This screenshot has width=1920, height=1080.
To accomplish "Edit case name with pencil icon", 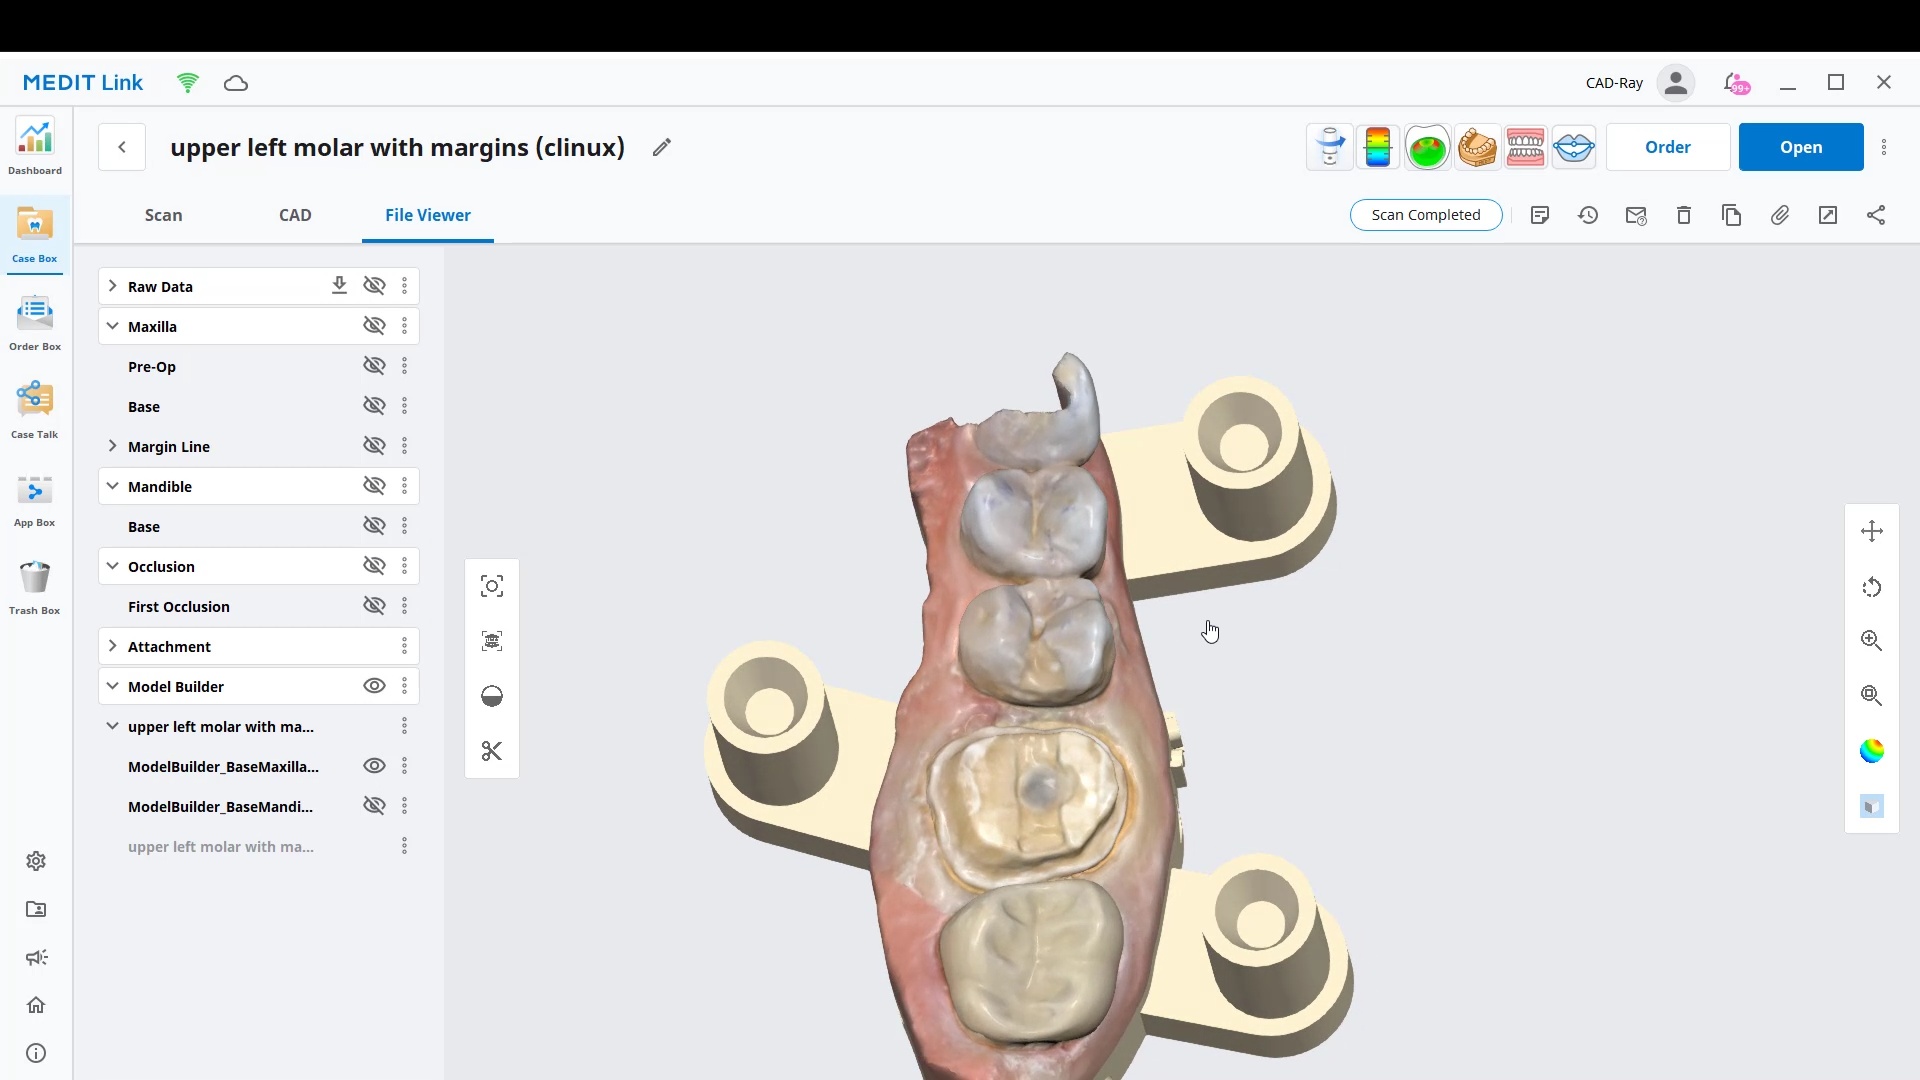I will [661, 147].
